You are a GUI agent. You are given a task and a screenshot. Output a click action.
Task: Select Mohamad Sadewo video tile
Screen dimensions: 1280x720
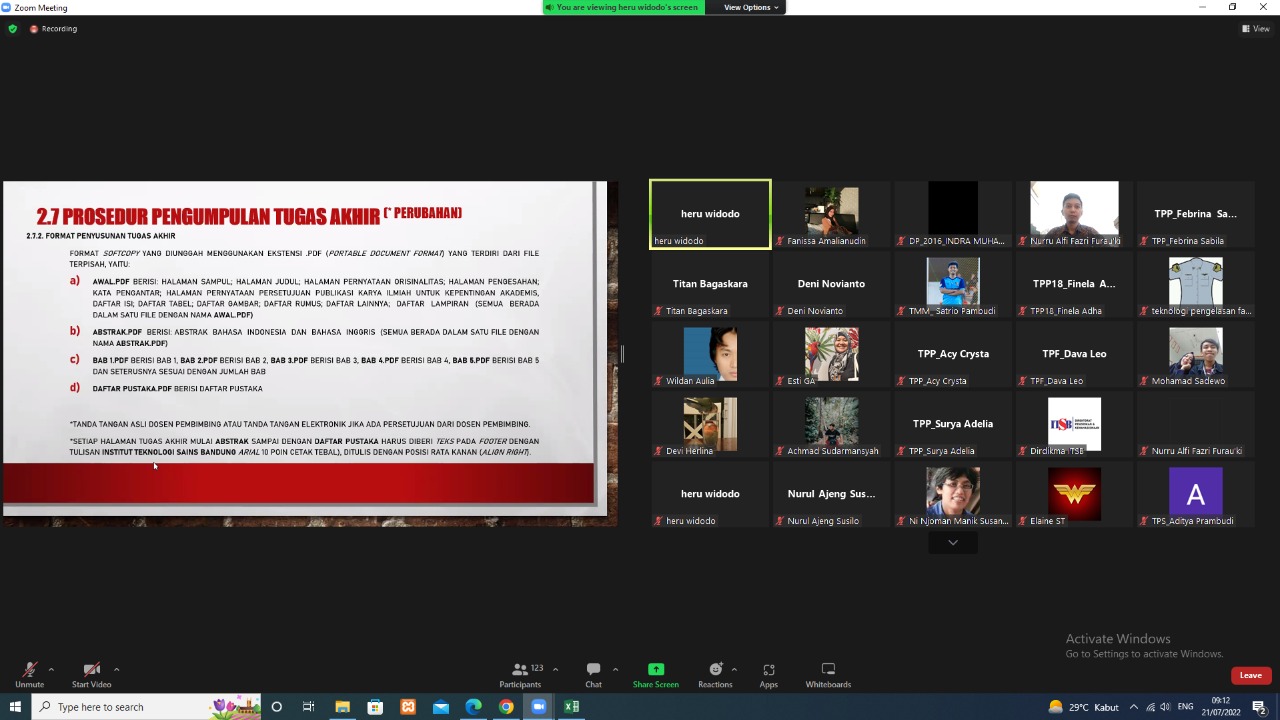(x=1195, y=353)
